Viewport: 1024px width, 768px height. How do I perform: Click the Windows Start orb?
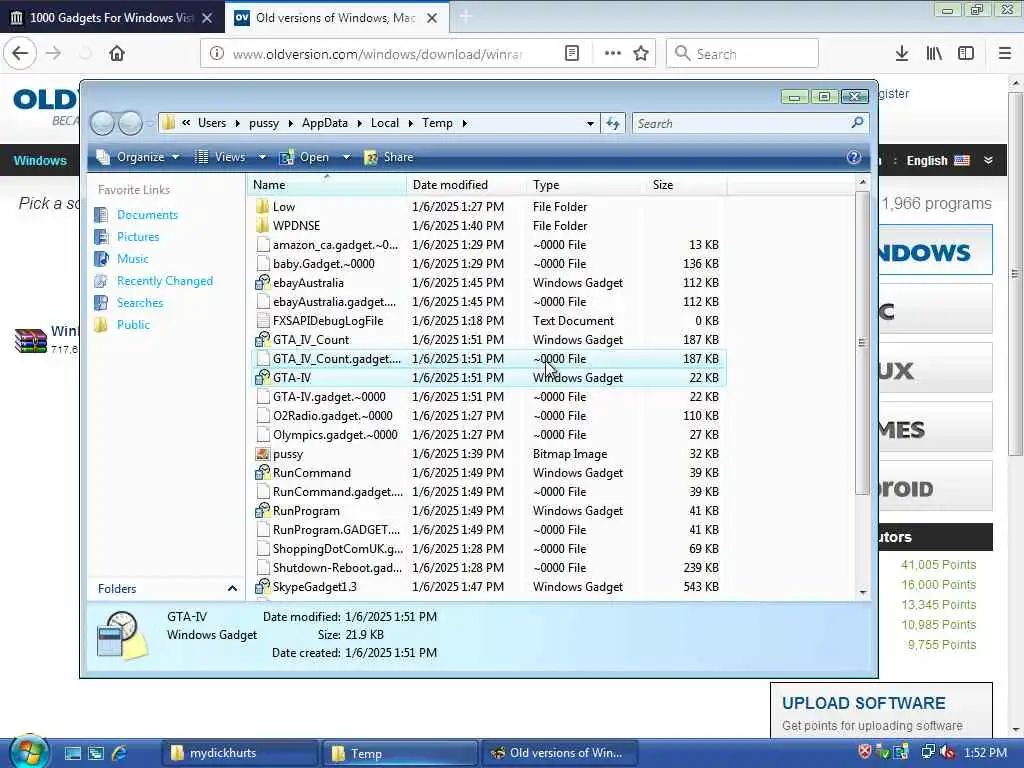[x=27, y=752]
